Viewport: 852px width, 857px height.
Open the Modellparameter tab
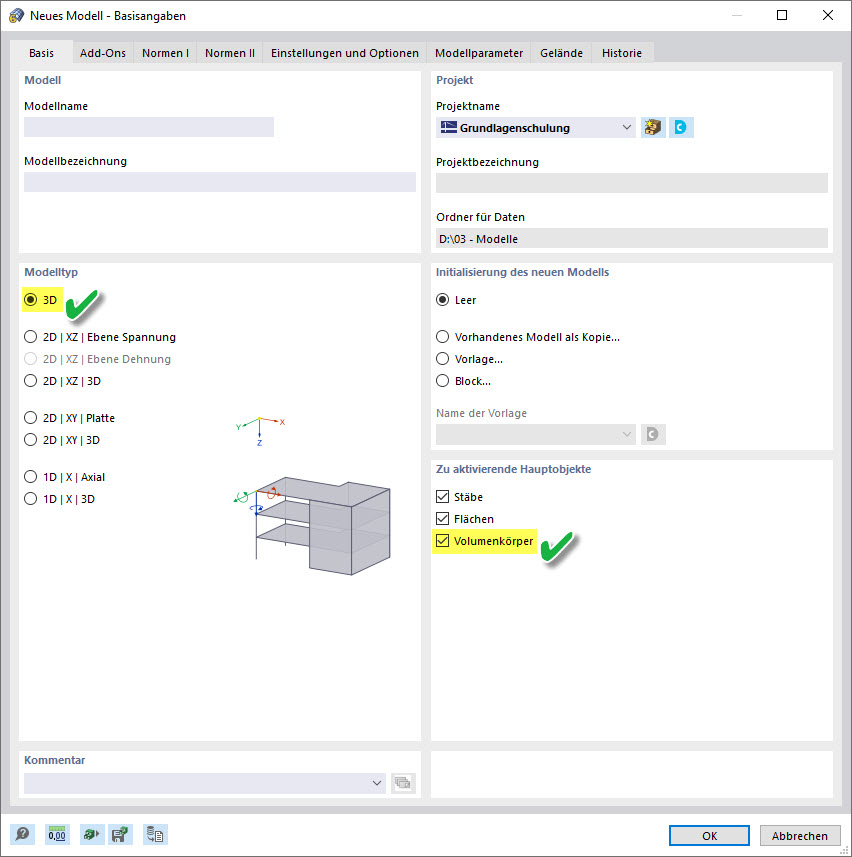click(x=479, y=53)
